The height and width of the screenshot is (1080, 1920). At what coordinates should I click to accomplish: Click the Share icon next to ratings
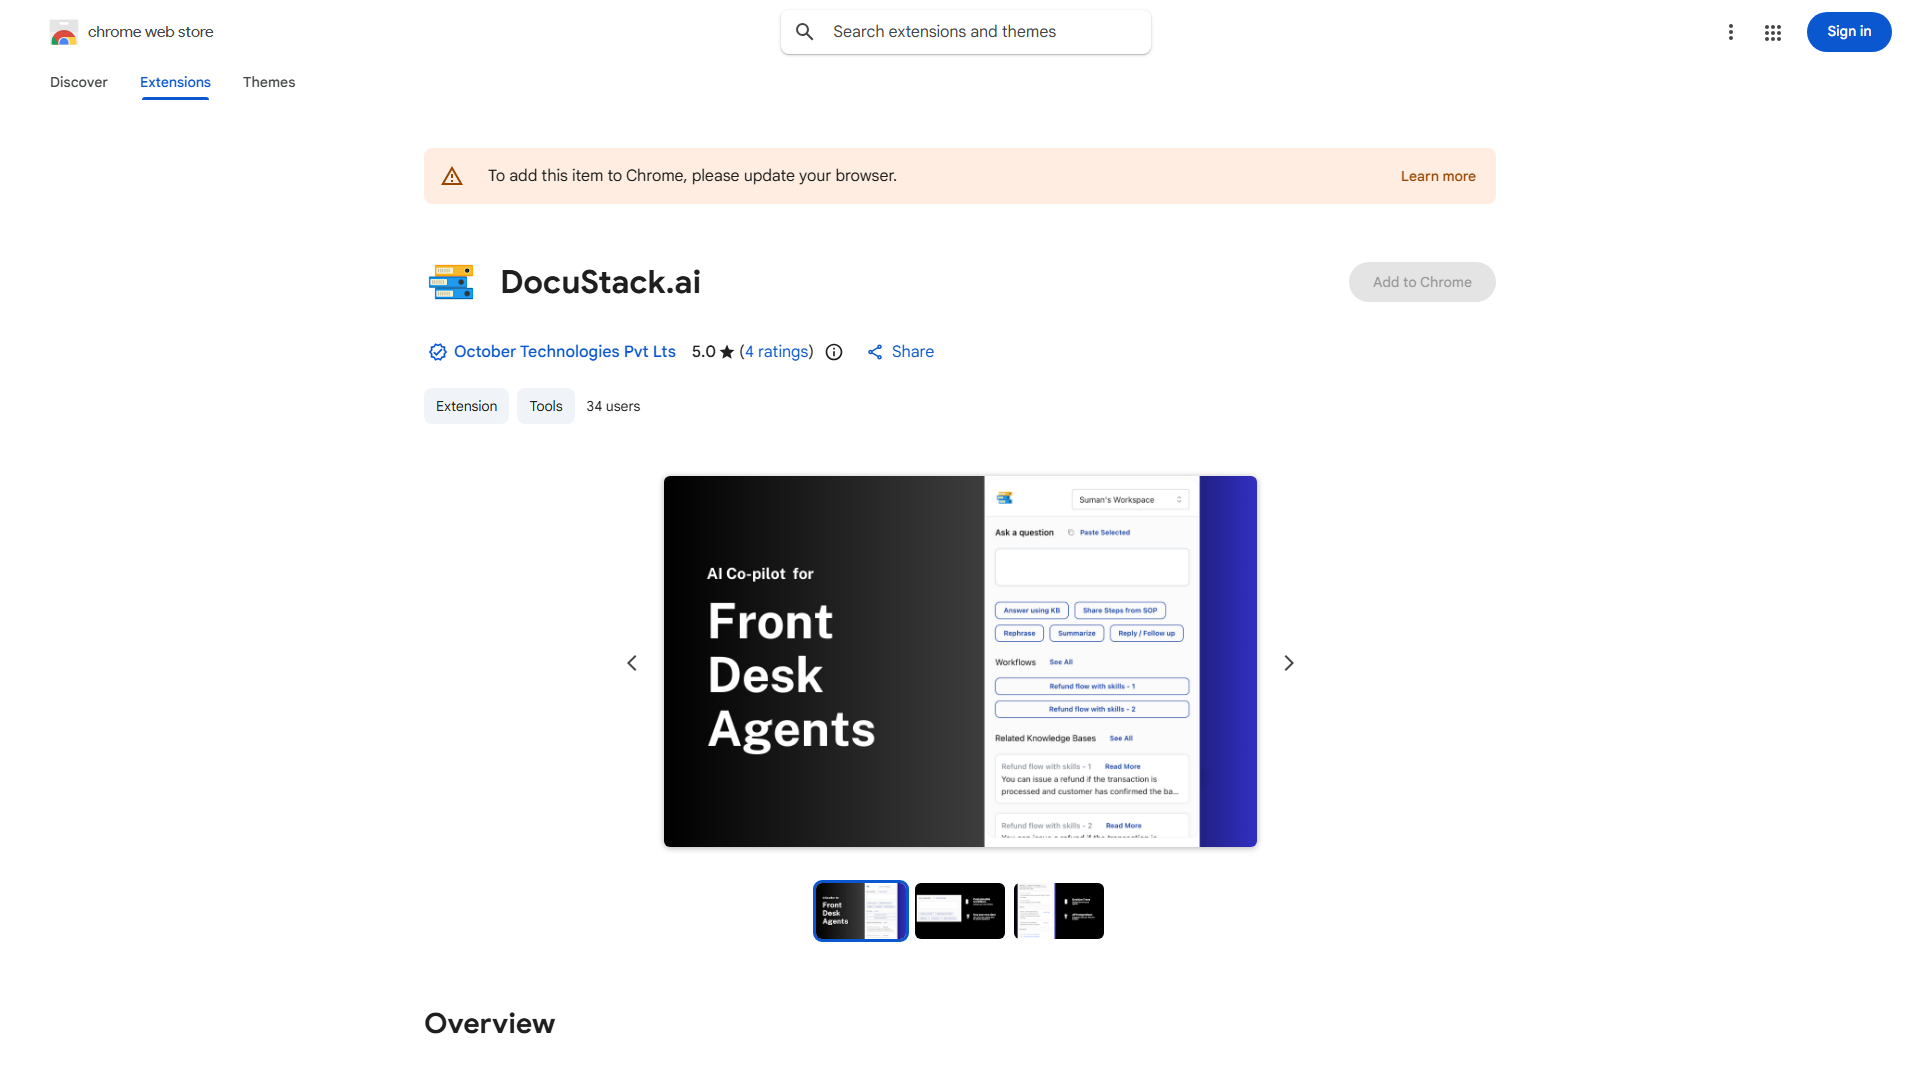(873, 352)
